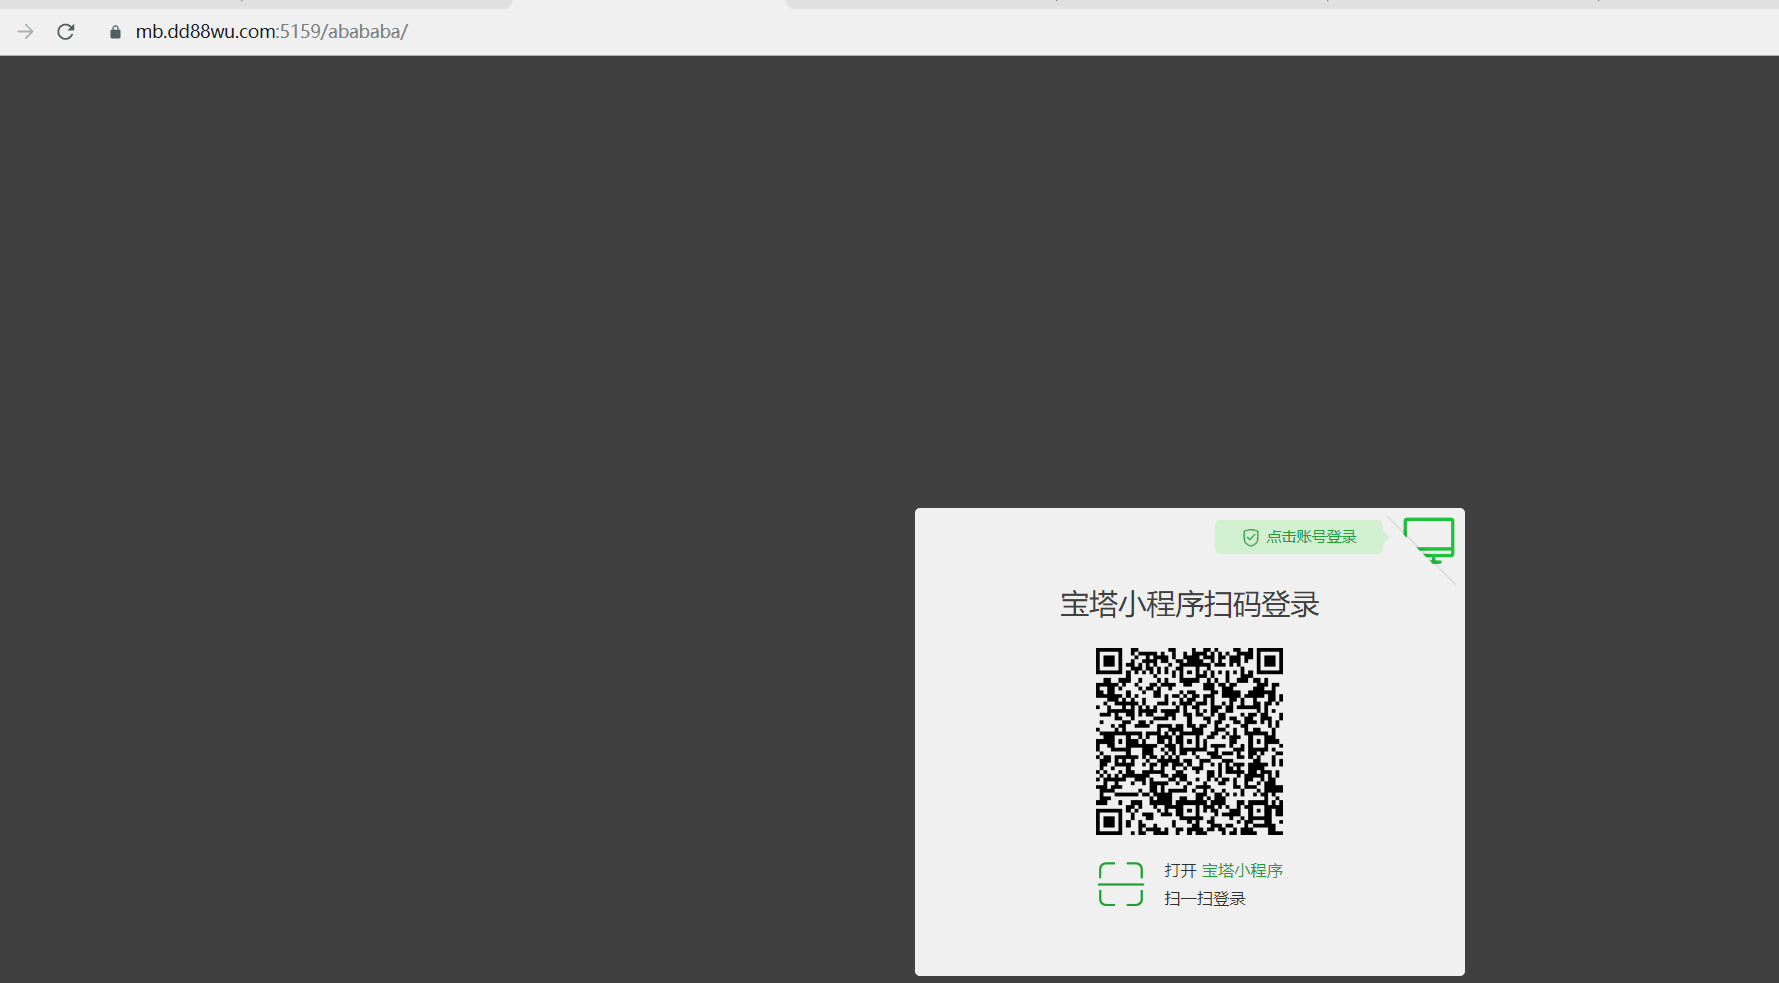The height and width of the screenshot is (983, 1779).
Task: Reload the page with the refresh icon
Action: point(66,32)
